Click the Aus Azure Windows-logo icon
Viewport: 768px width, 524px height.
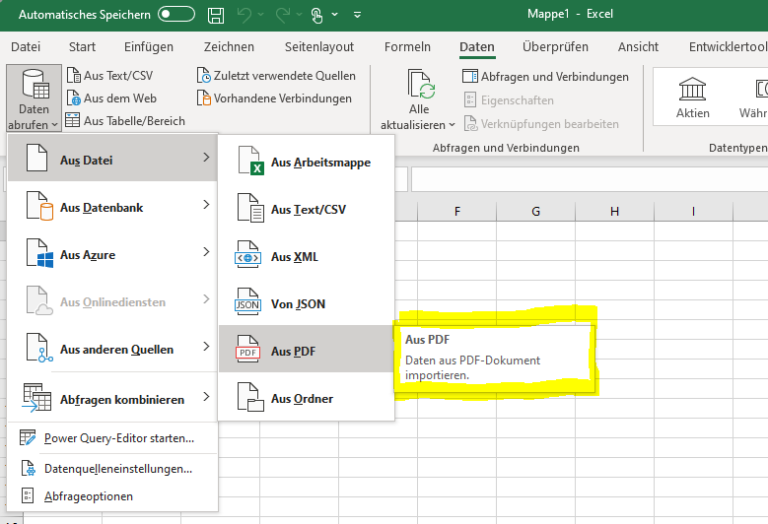pyautogui.click(x=39, y=253)
